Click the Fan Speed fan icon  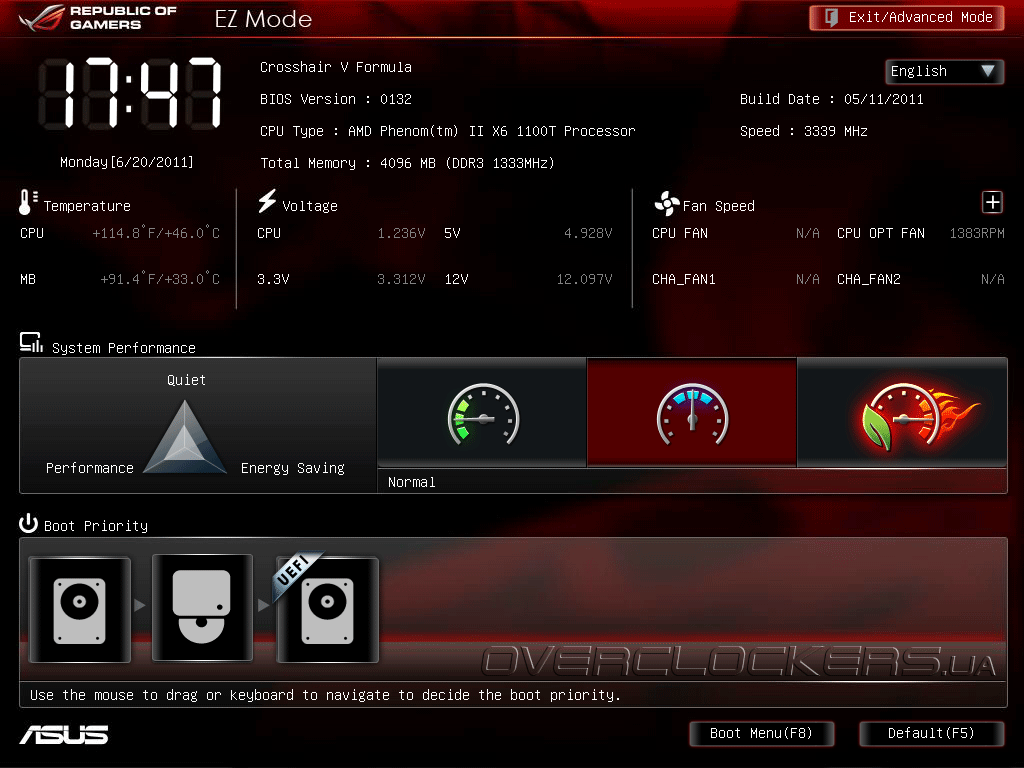pyautogui.click(x=666, y=204)
